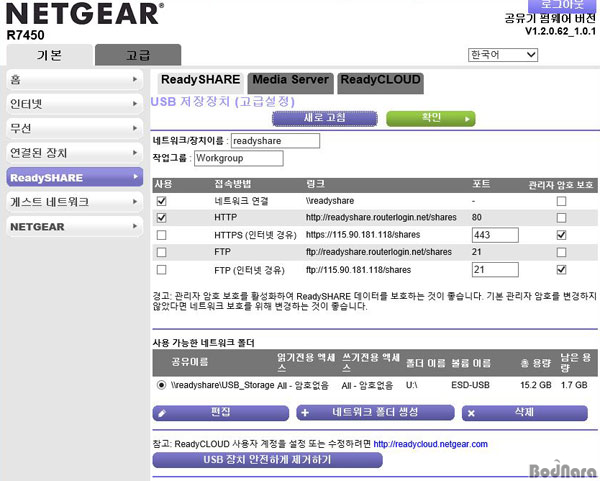600x481 pixels.
Task: Open the 한국어 language dropdown
Action: pyautogui.click(x=503, y=55)
